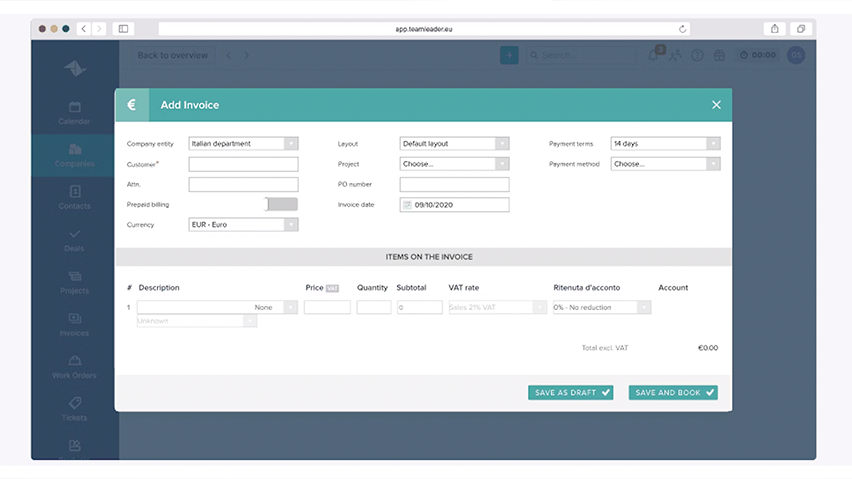Click the browser share icon
The width and height of the screenshot is (852, 479).
tap(775, 29)
